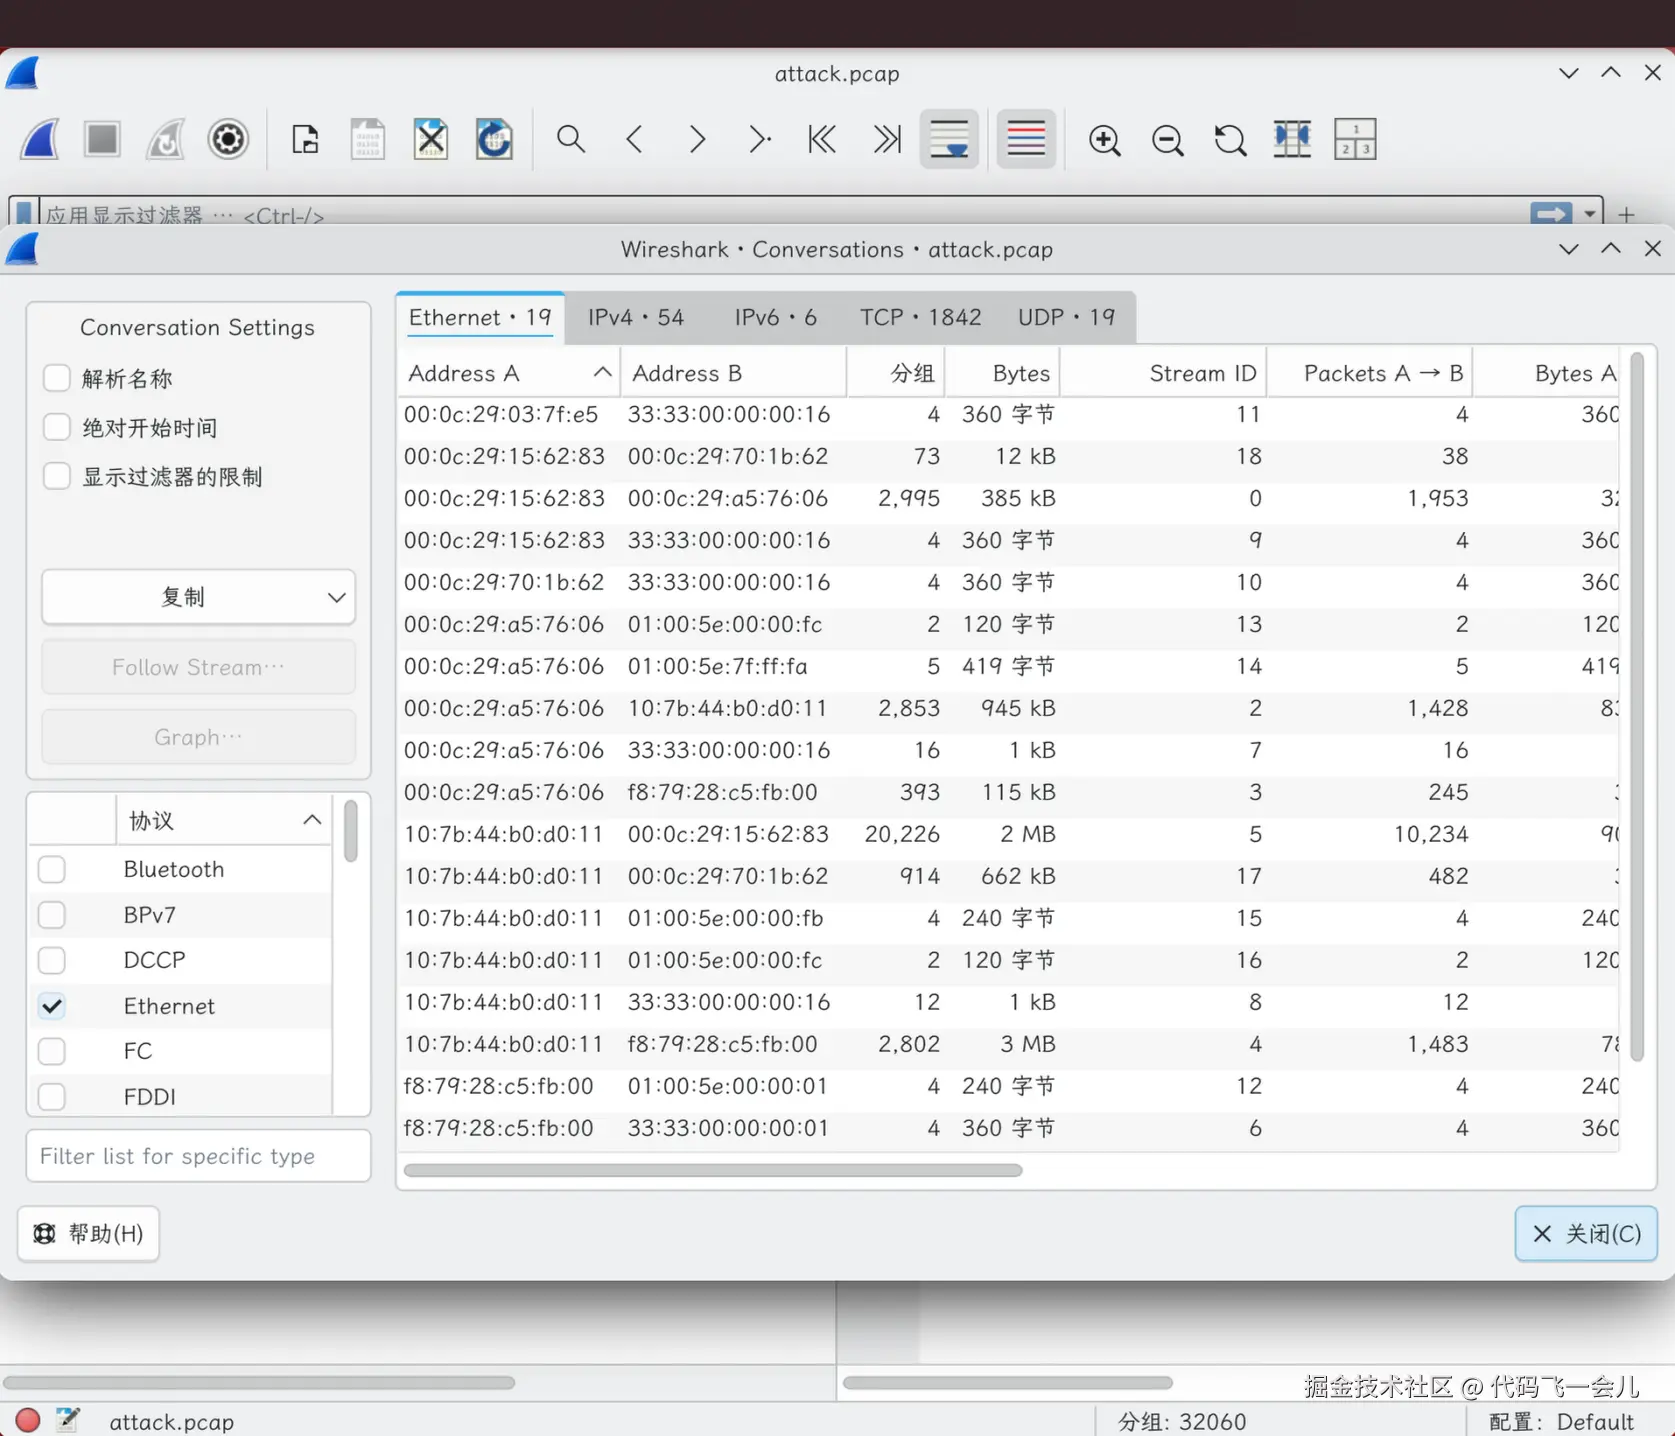
Task: Open capture file properties icon in status bar
Action: [x=68, y=1420]
